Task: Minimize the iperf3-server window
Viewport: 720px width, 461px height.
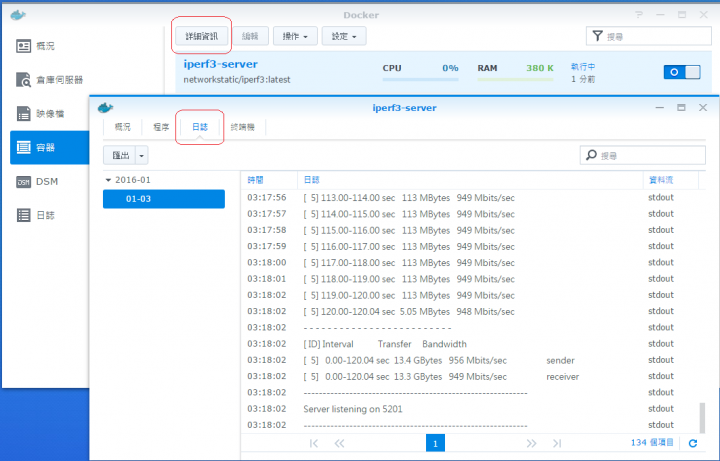Action: click(x=659, y=107)
